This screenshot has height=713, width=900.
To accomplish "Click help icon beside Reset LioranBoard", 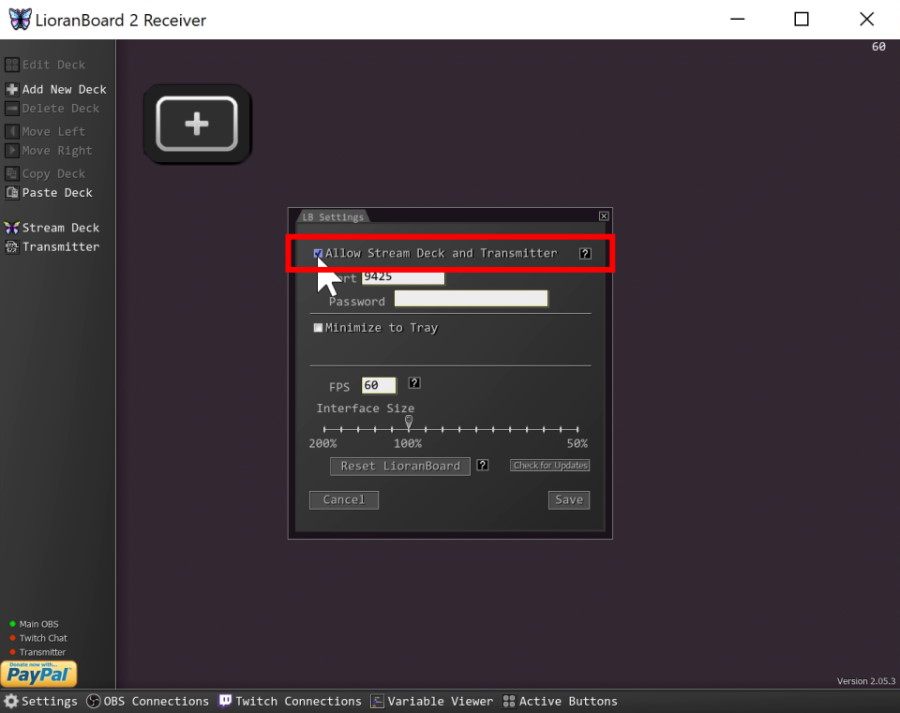I will coord(483,465).
